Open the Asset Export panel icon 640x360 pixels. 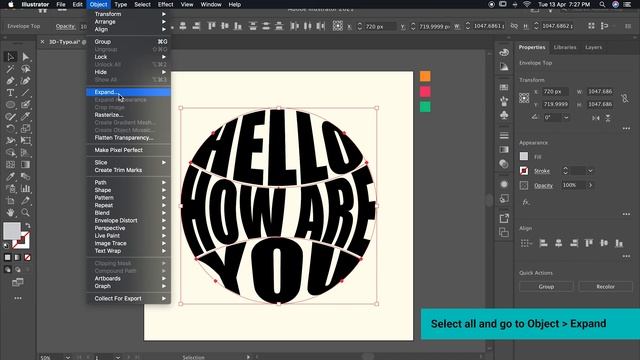coord(504,218)
